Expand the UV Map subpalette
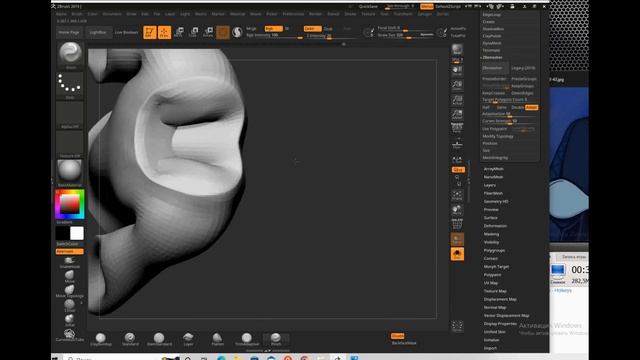 [x=491, y=283]
